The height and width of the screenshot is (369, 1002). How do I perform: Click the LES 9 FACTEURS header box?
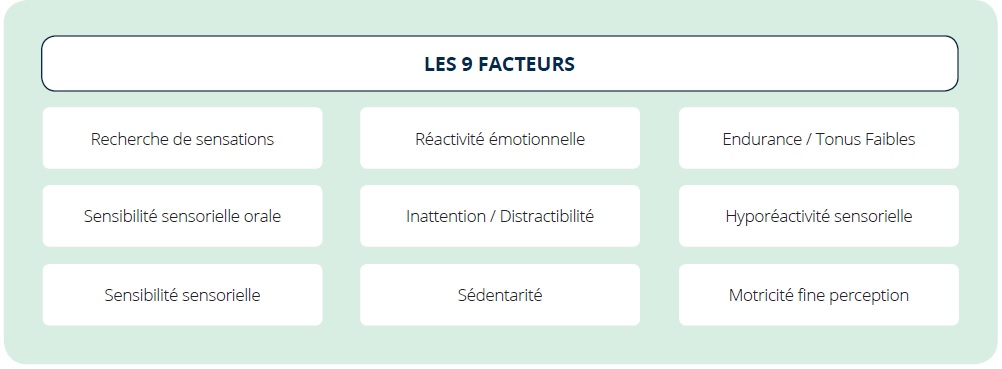(x=500, y=63)
